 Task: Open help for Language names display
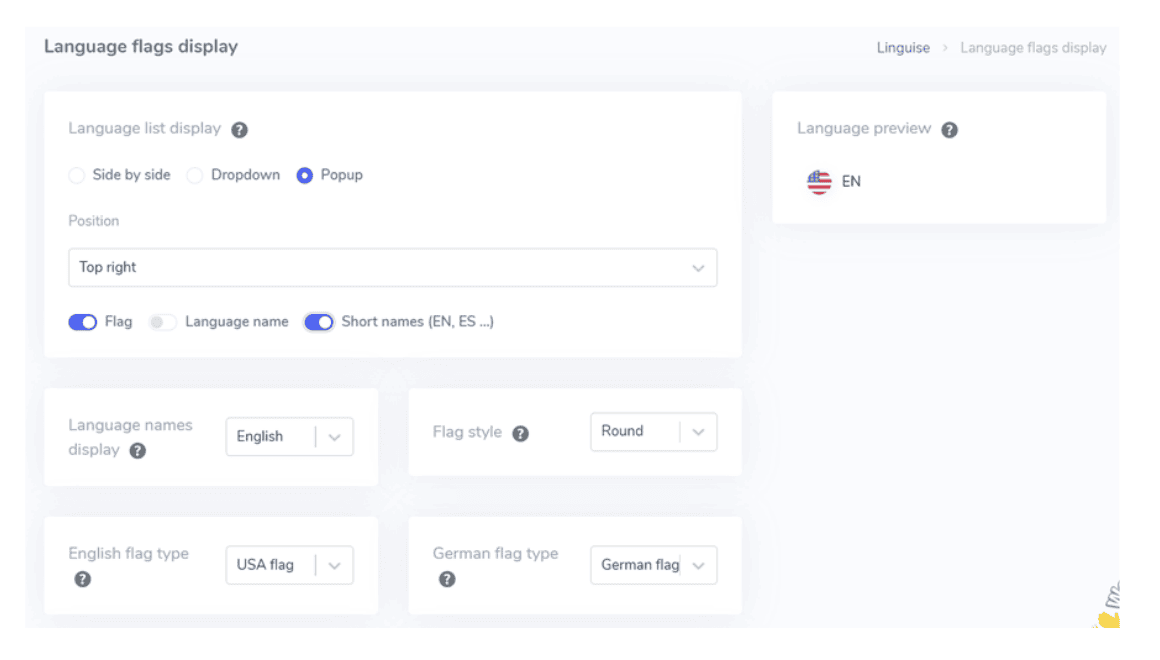tap(138, 451)
